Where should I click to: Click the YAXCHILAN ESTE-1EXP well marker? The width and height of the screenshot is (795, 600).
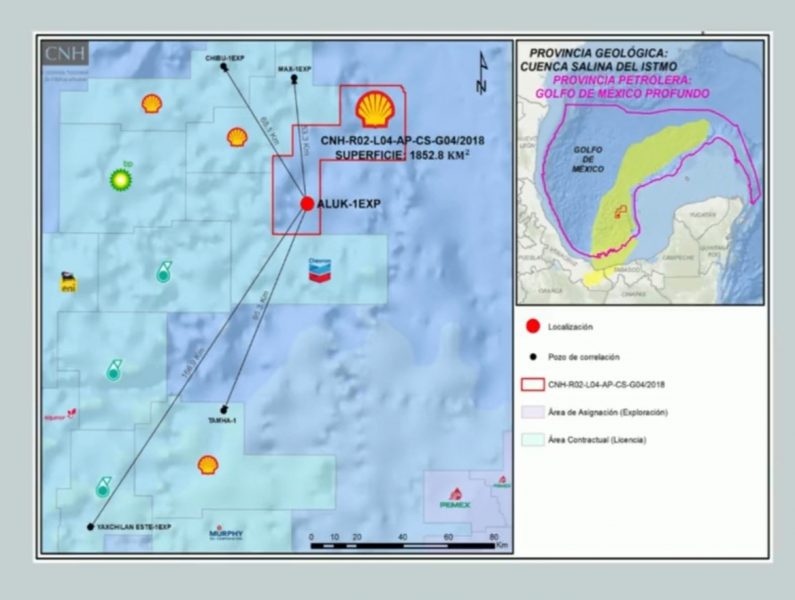pyautogui.click(x=90, y=527)
